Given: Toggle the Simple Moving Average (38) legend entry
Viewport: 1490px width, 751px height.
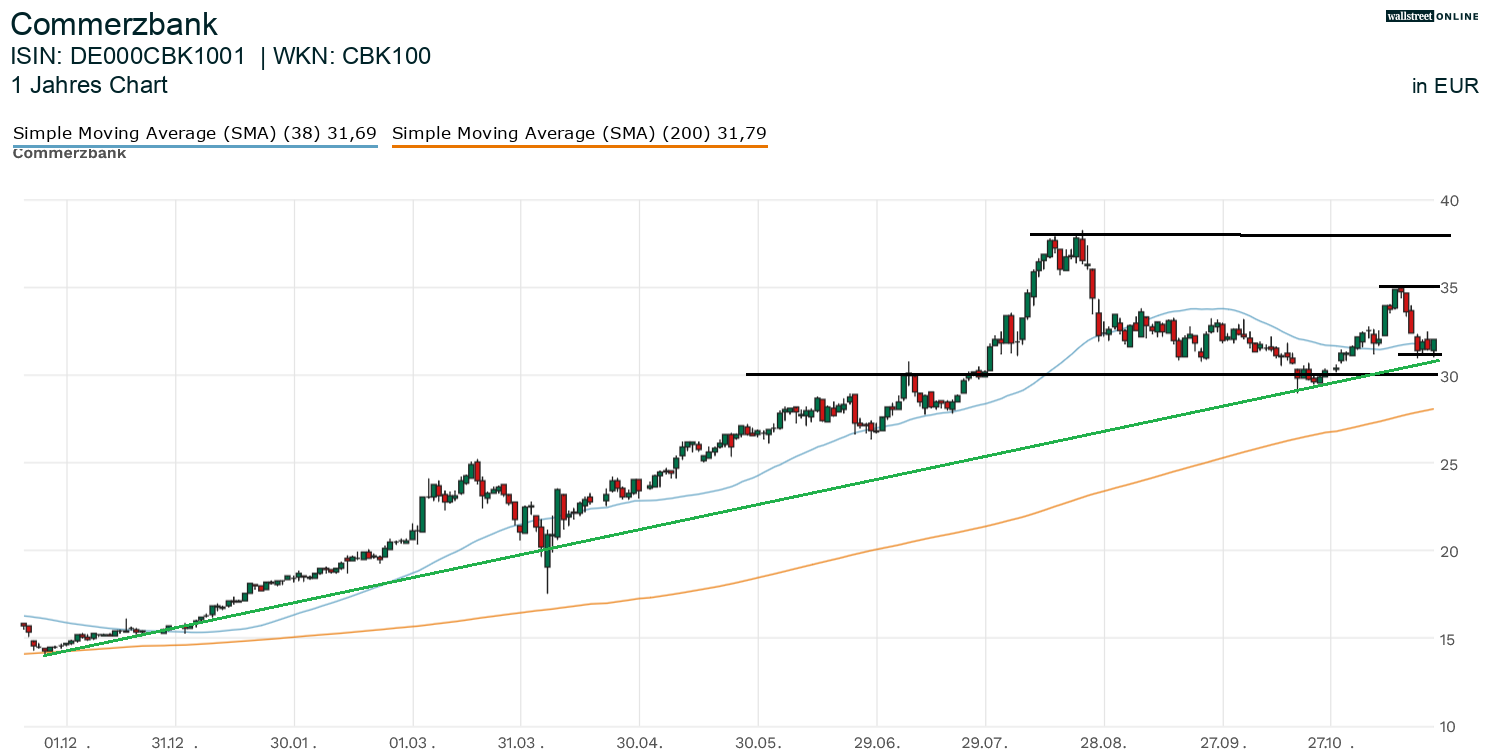Looking at the screenshot, I should [195, 133].
